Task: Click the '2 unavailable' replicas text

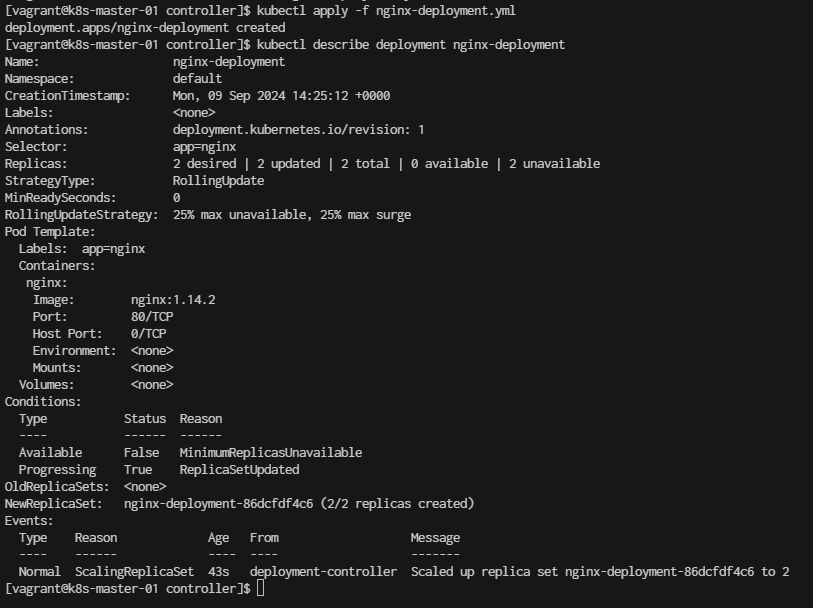Action: 554,164
